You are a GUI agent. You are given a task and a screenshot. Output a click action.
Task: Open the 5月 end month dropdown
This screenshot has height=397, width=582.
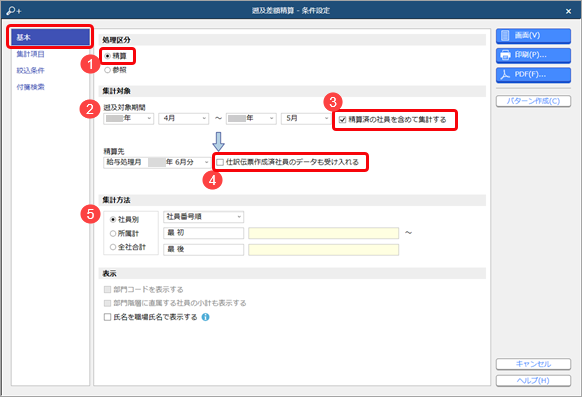(x=306, y=118)
